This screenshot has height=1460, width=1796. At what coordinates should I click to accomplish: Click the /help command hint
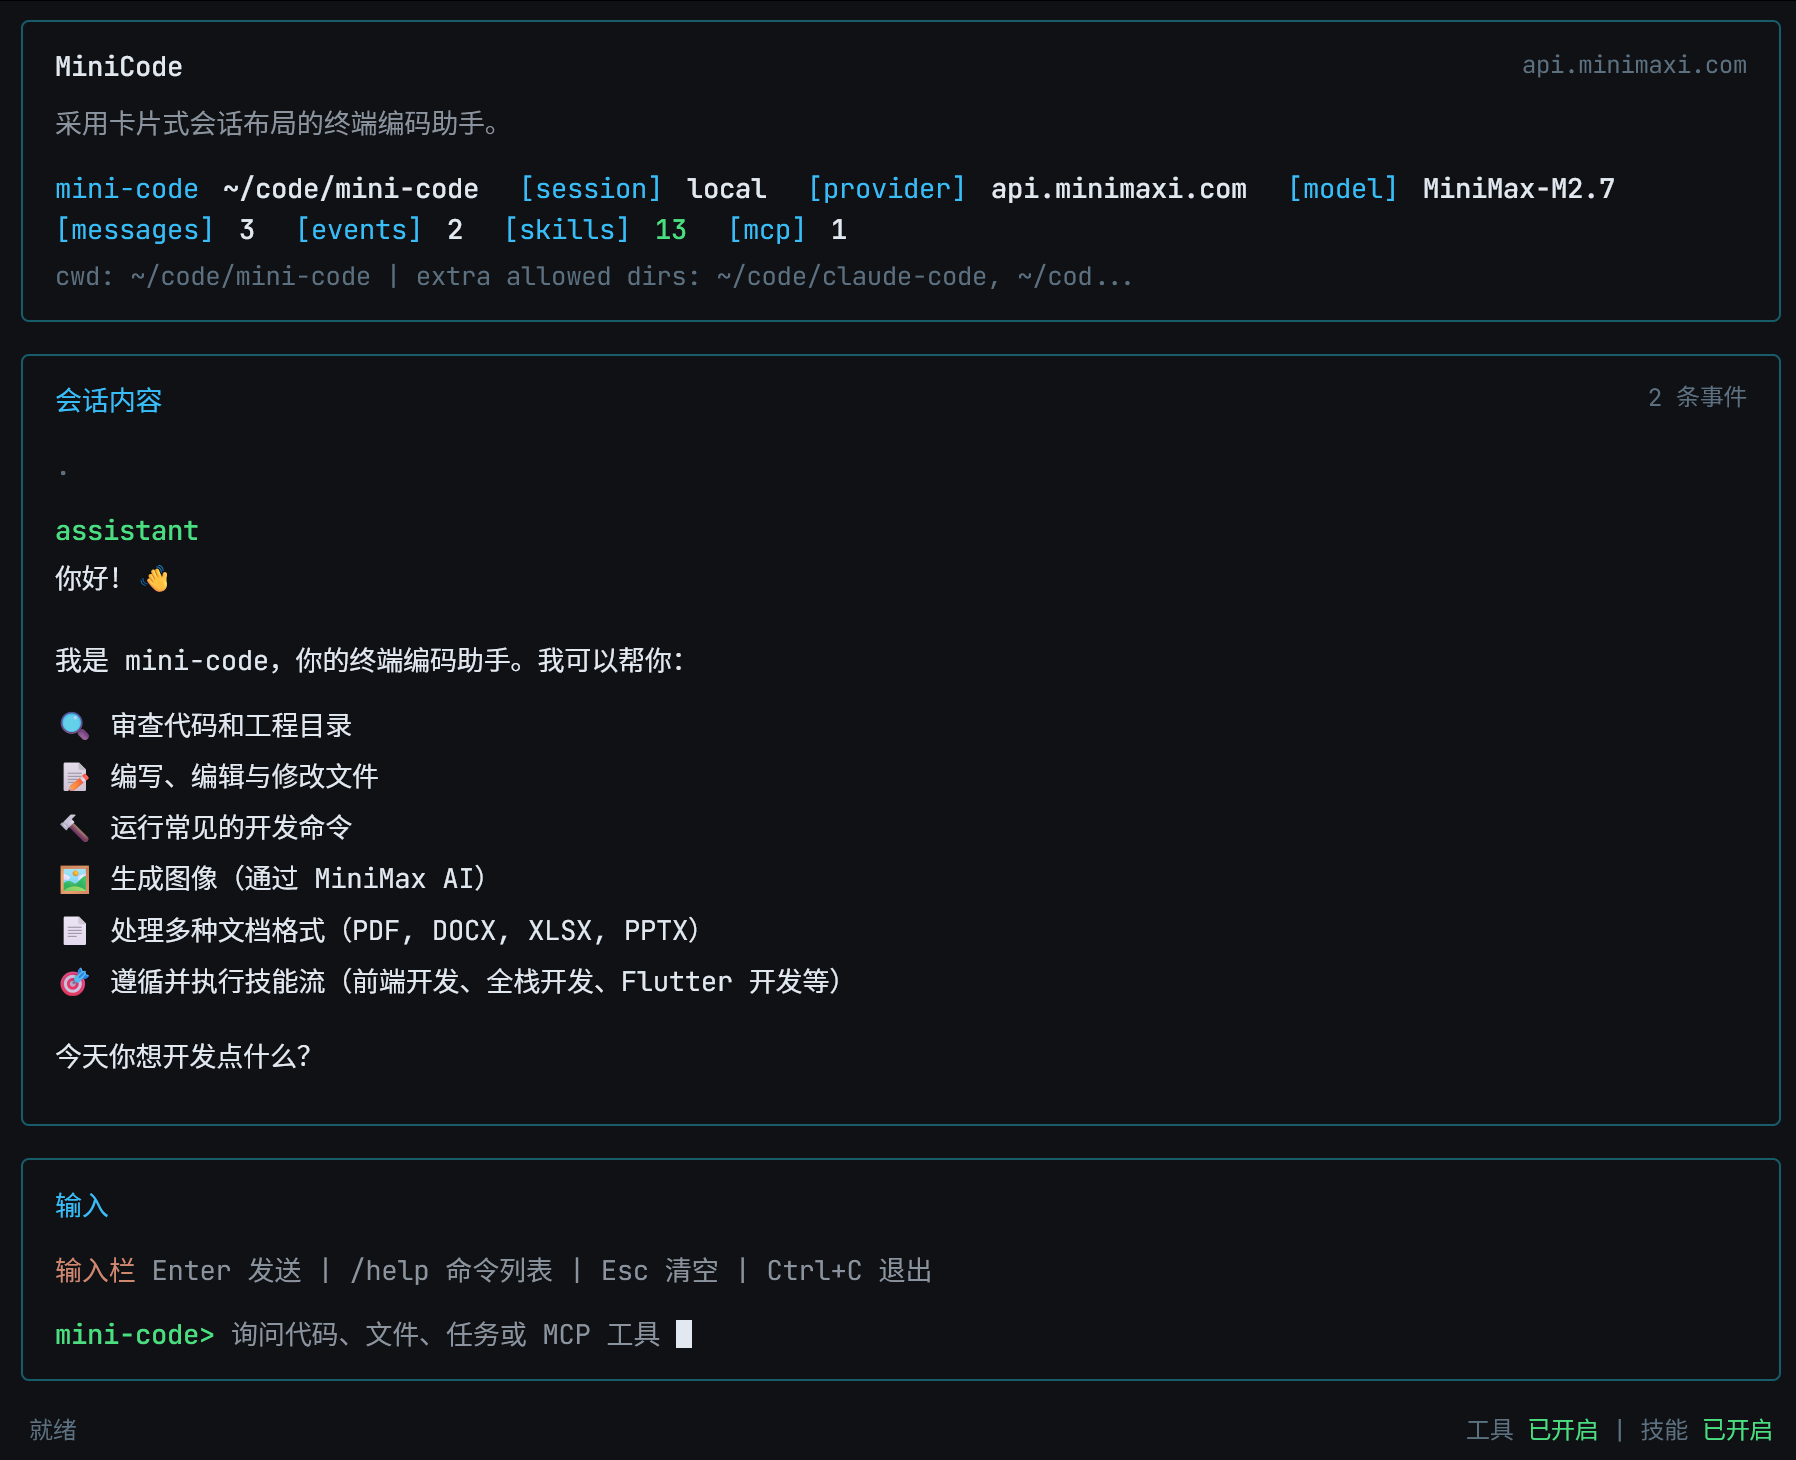click(x=391, y=1270)
